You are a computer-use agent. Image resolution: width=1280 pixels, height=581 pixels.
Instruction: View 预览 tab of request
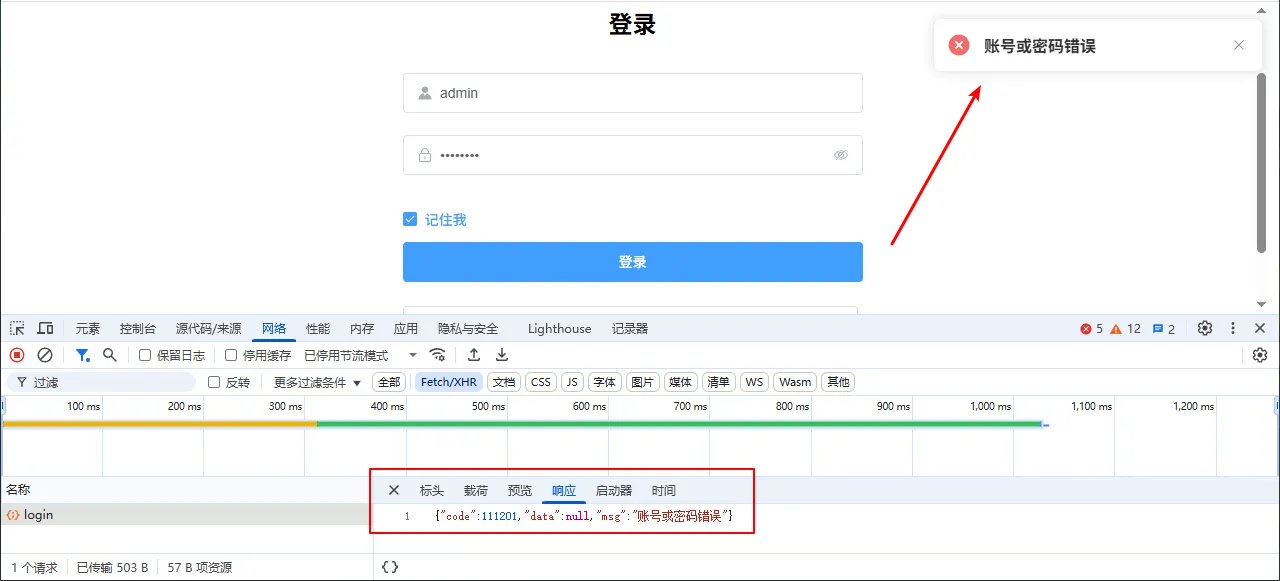tap(520, 490)
